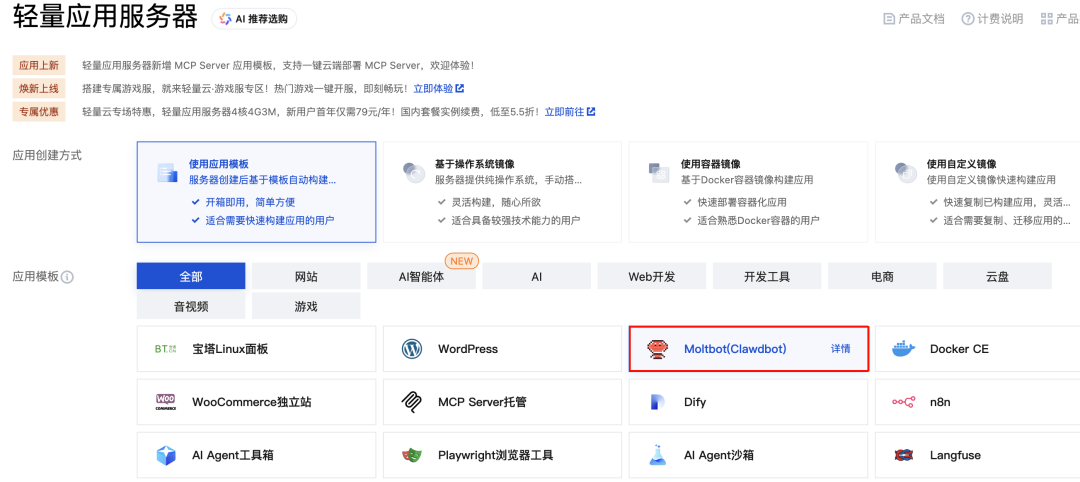Choose the 宝塔Linux面板 template name
The width and height of the screenshot is (1080, 482).
pos(230,349)
